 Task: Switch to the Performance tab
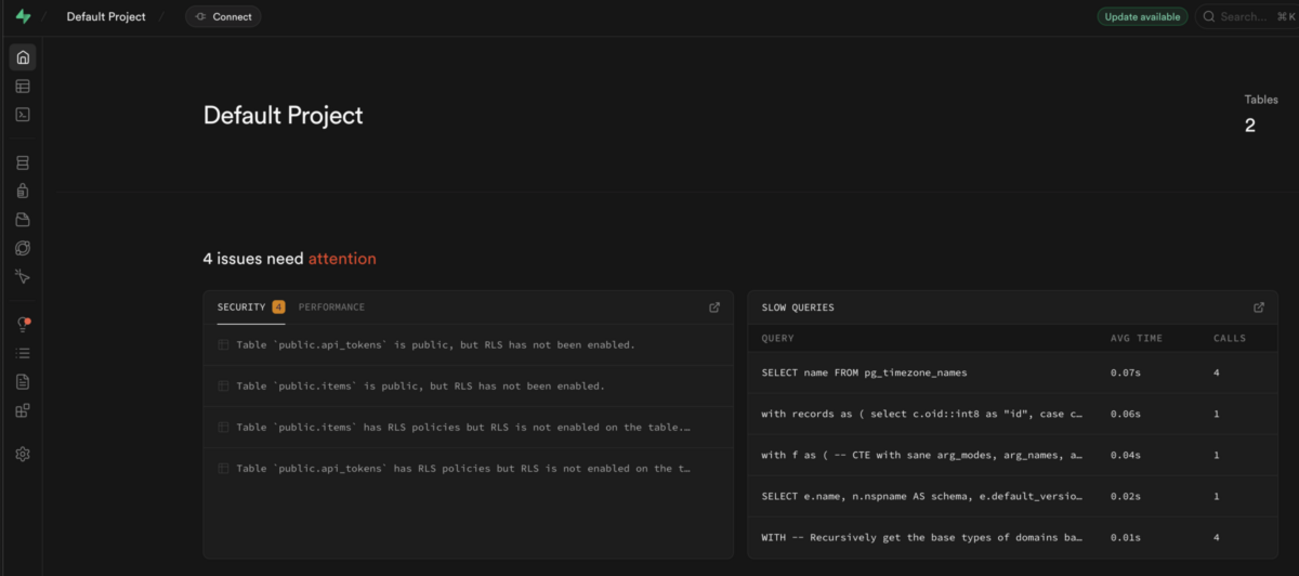[x=331, y=307]
